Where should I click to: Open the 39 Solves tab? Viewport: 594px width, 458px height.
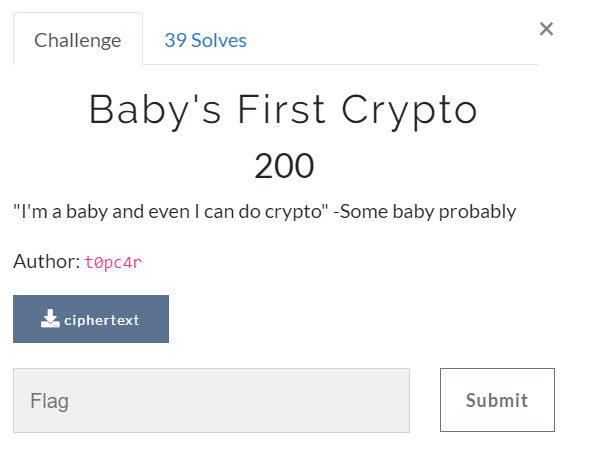205,40
